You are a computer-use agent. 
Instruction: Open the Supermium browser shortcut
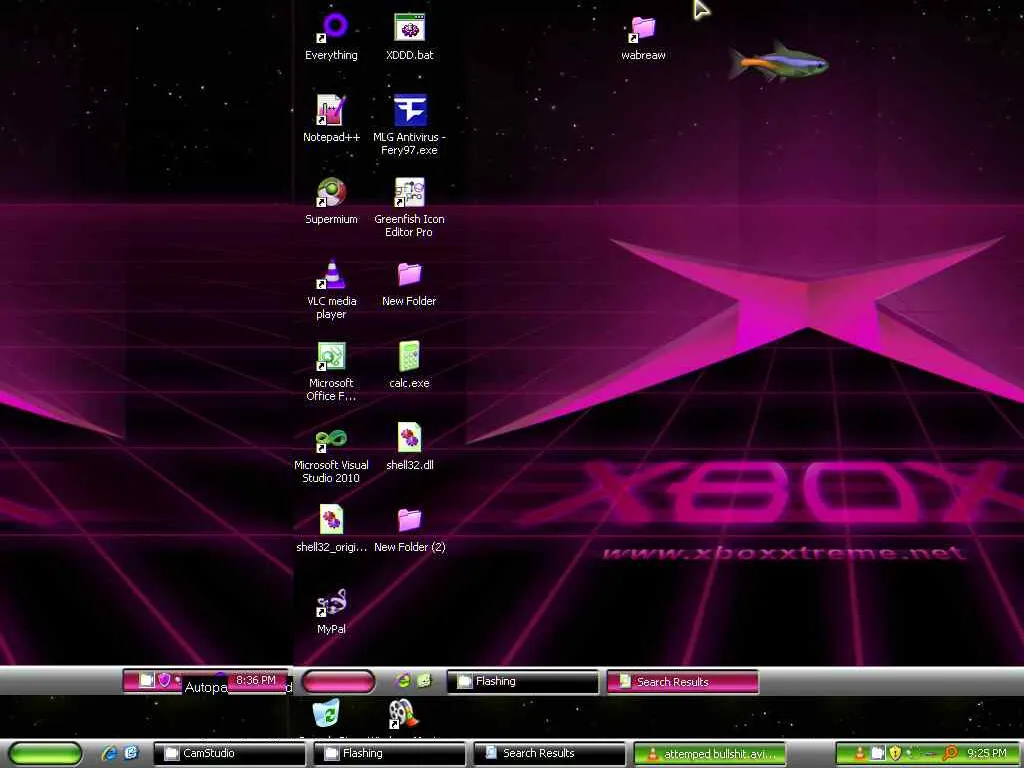click(332, 201)
